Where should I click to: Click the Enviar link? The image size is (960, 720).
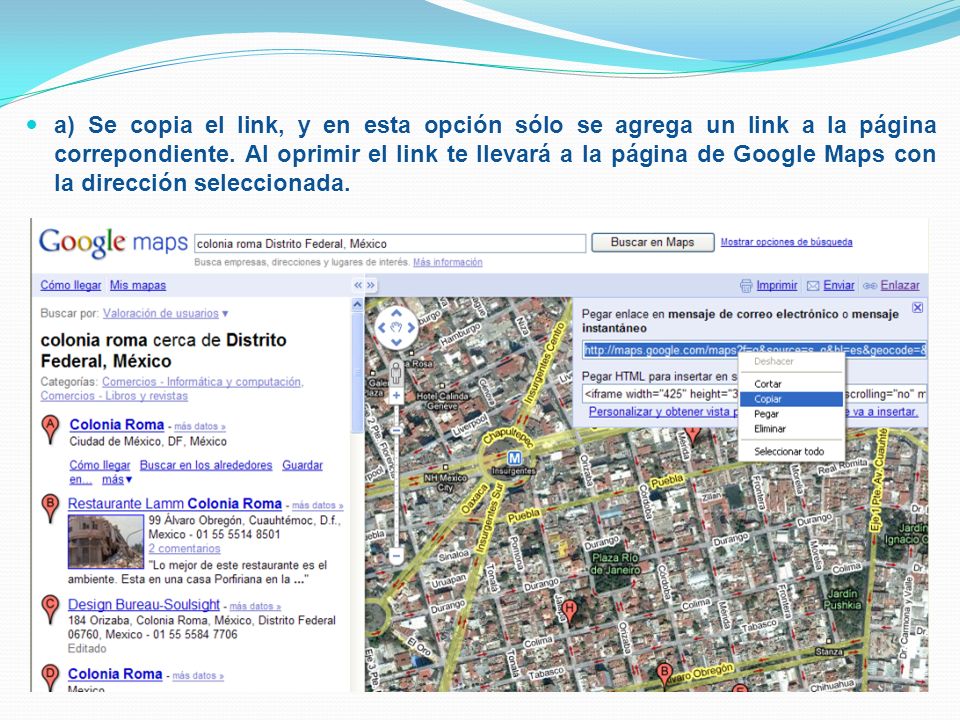(839, 285)
